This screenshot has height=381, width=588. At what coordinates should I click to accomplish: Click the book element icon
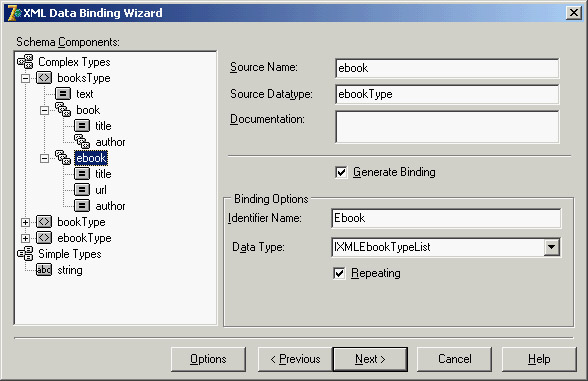click(x=63, y=110)
